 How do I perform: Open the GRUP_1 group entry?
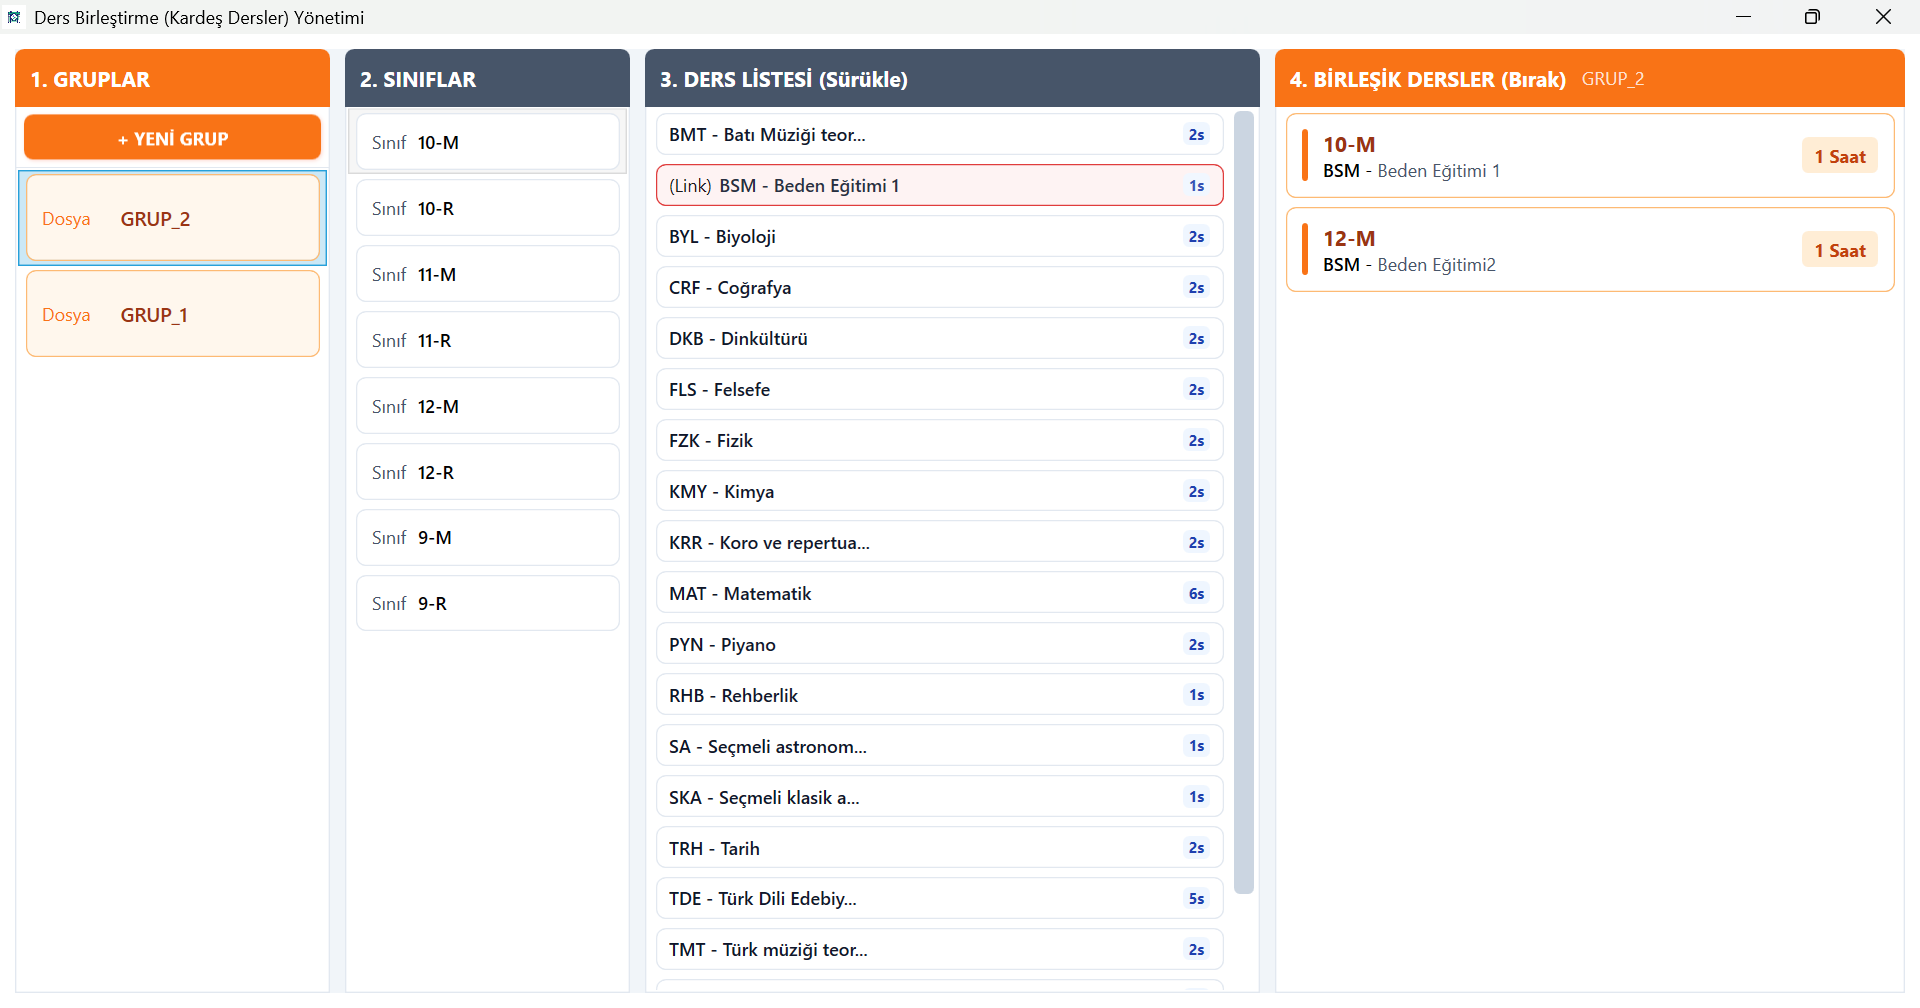(172, 314)
